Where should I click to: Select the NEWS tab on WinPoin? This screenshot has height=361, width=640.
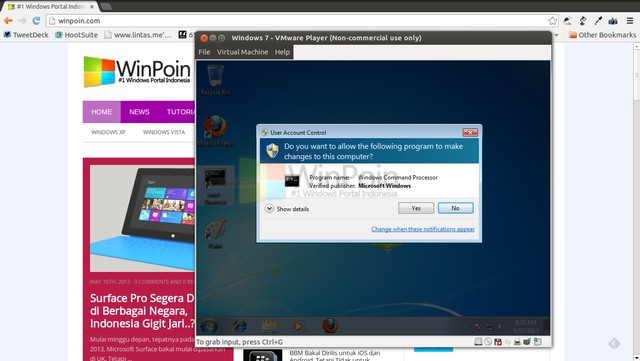click(x=139, y=112)
